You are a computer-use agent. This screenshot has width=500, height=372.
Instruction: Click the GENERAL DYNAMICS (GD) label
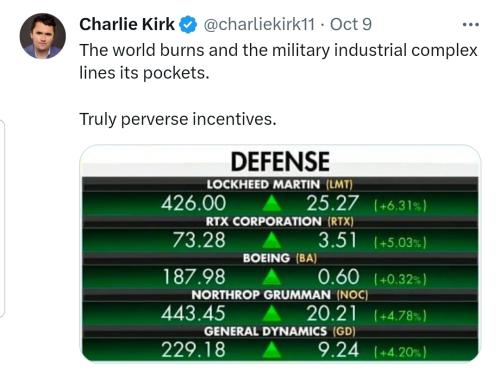(280, 331)
